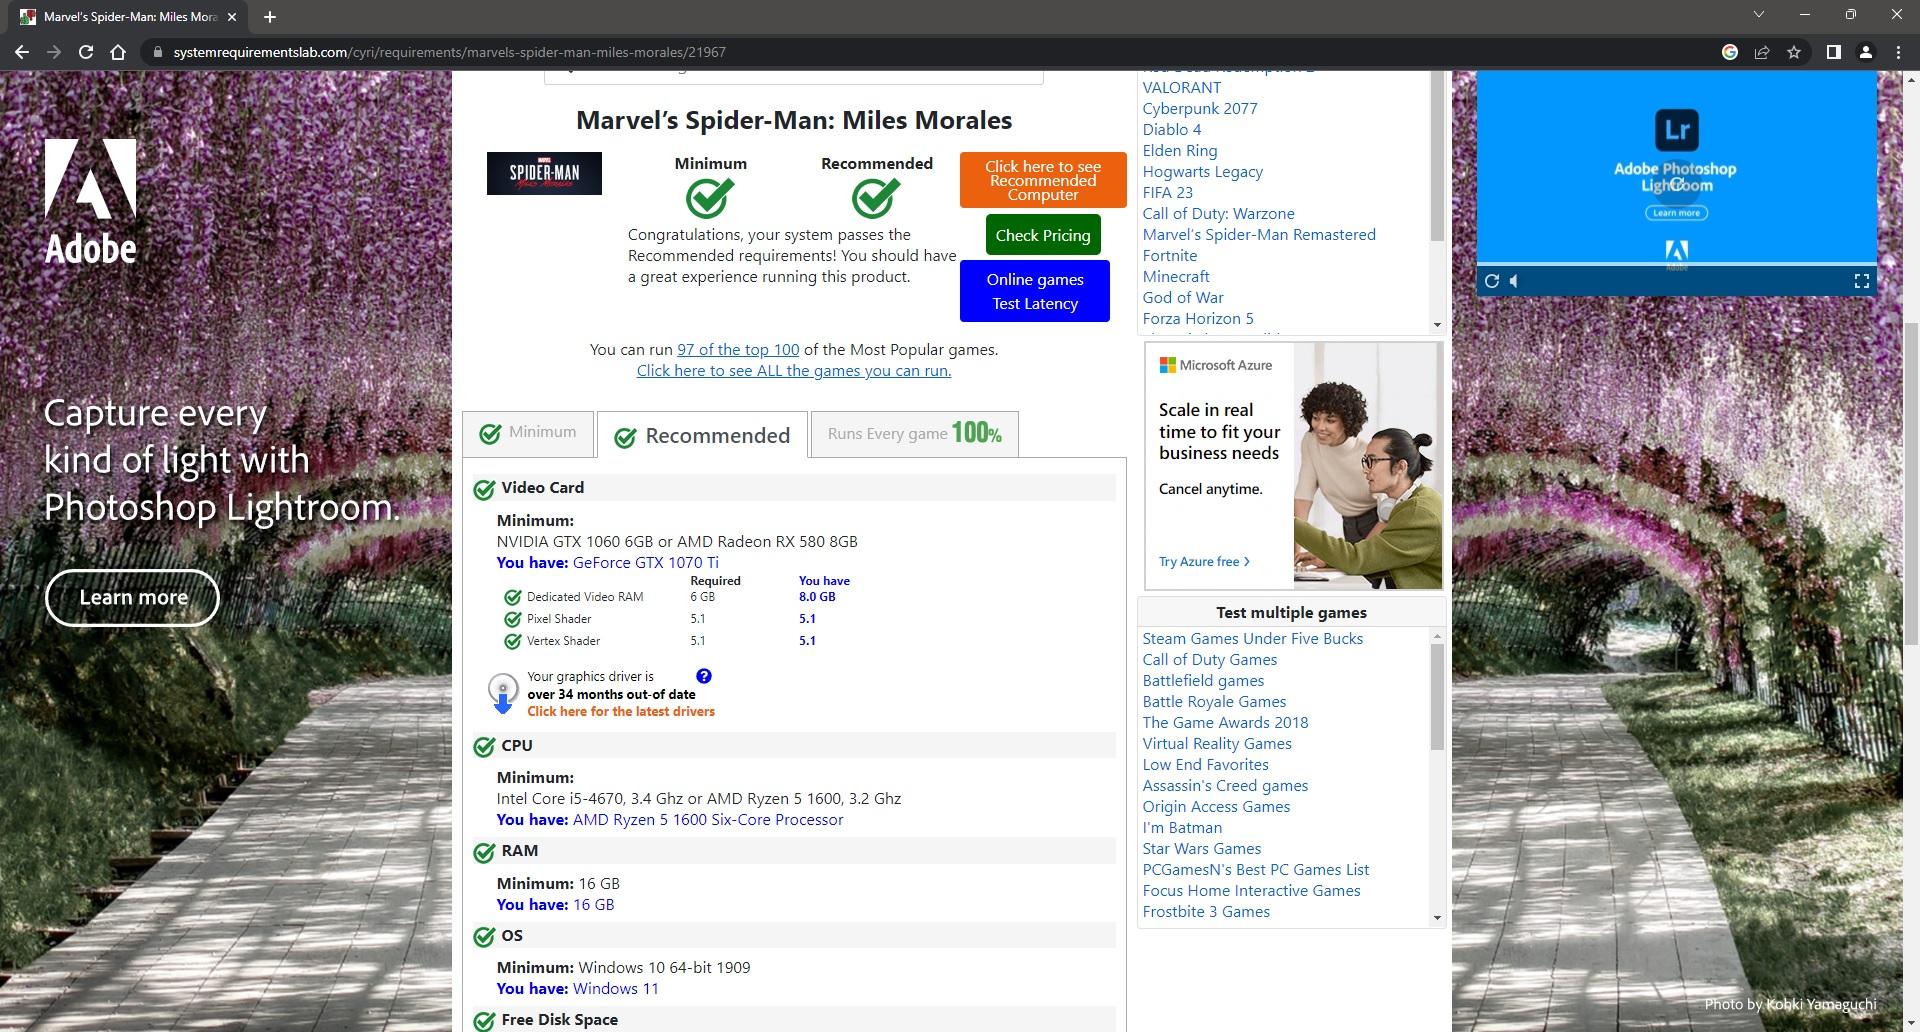Mute the Lightroom video ad
Screen dimensions: 1920x1032
point(1515,281)
